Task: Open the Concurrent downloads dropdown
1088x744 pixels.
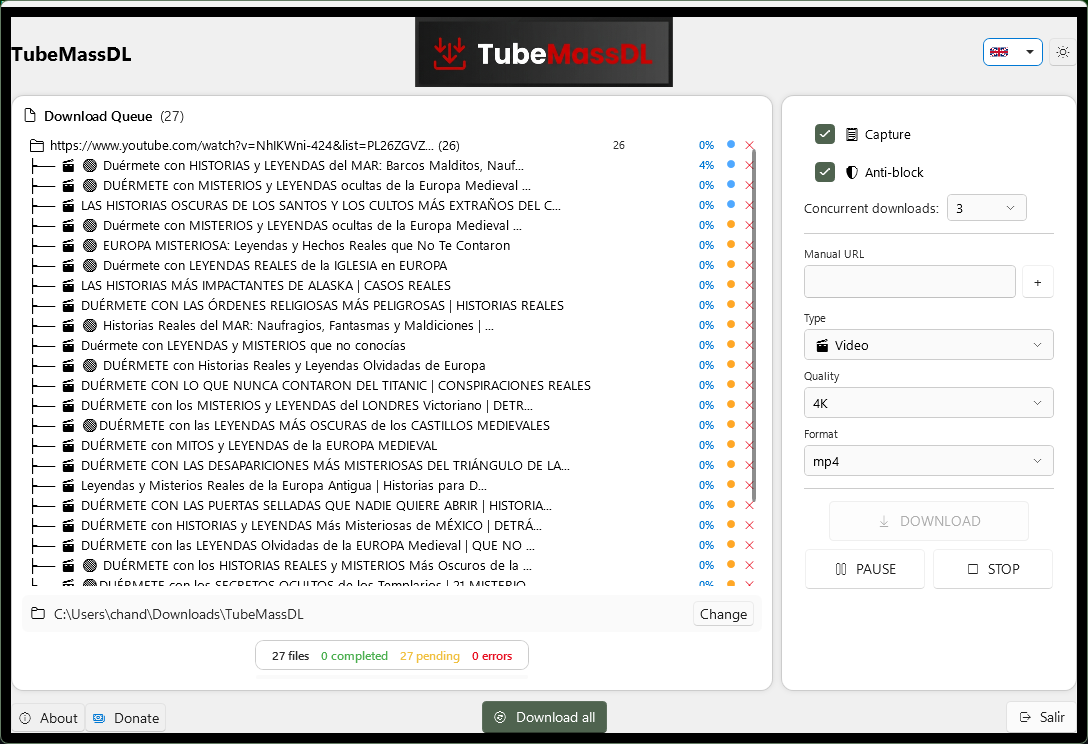Action: tap(986, 208)
